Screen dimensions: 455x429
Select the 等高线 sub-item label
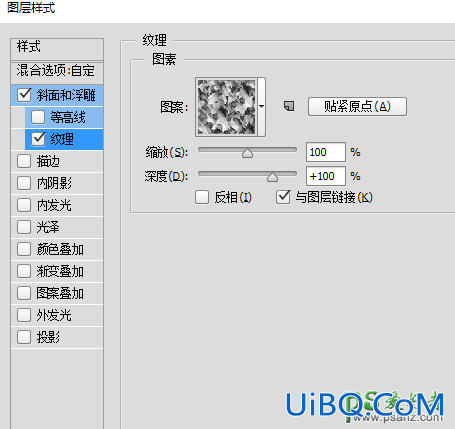[x=68, y=117]
